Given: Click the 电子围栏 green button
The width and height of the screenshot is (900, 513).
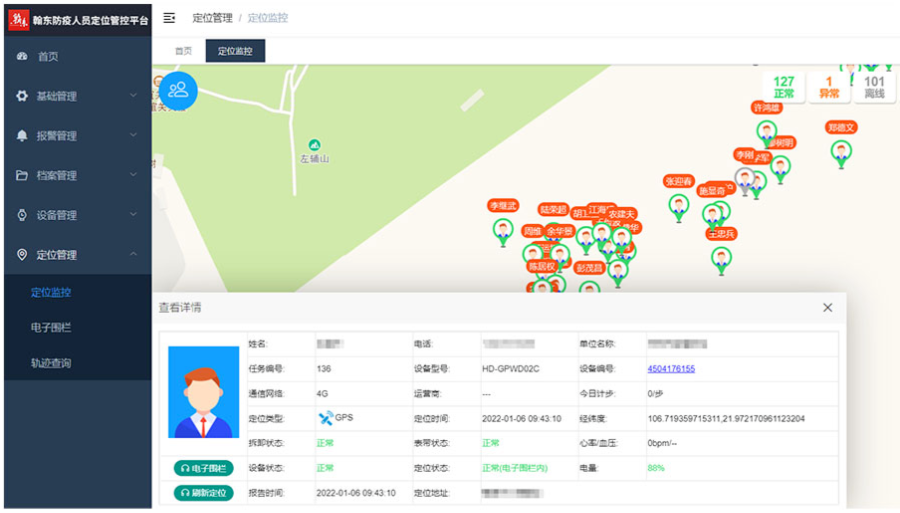Looking at the screenshot, I should tap(203, 468).
